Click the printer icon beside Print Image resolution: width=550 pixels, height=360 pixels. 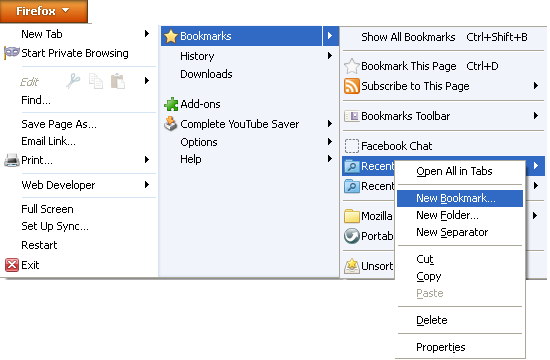coord(12,160)
